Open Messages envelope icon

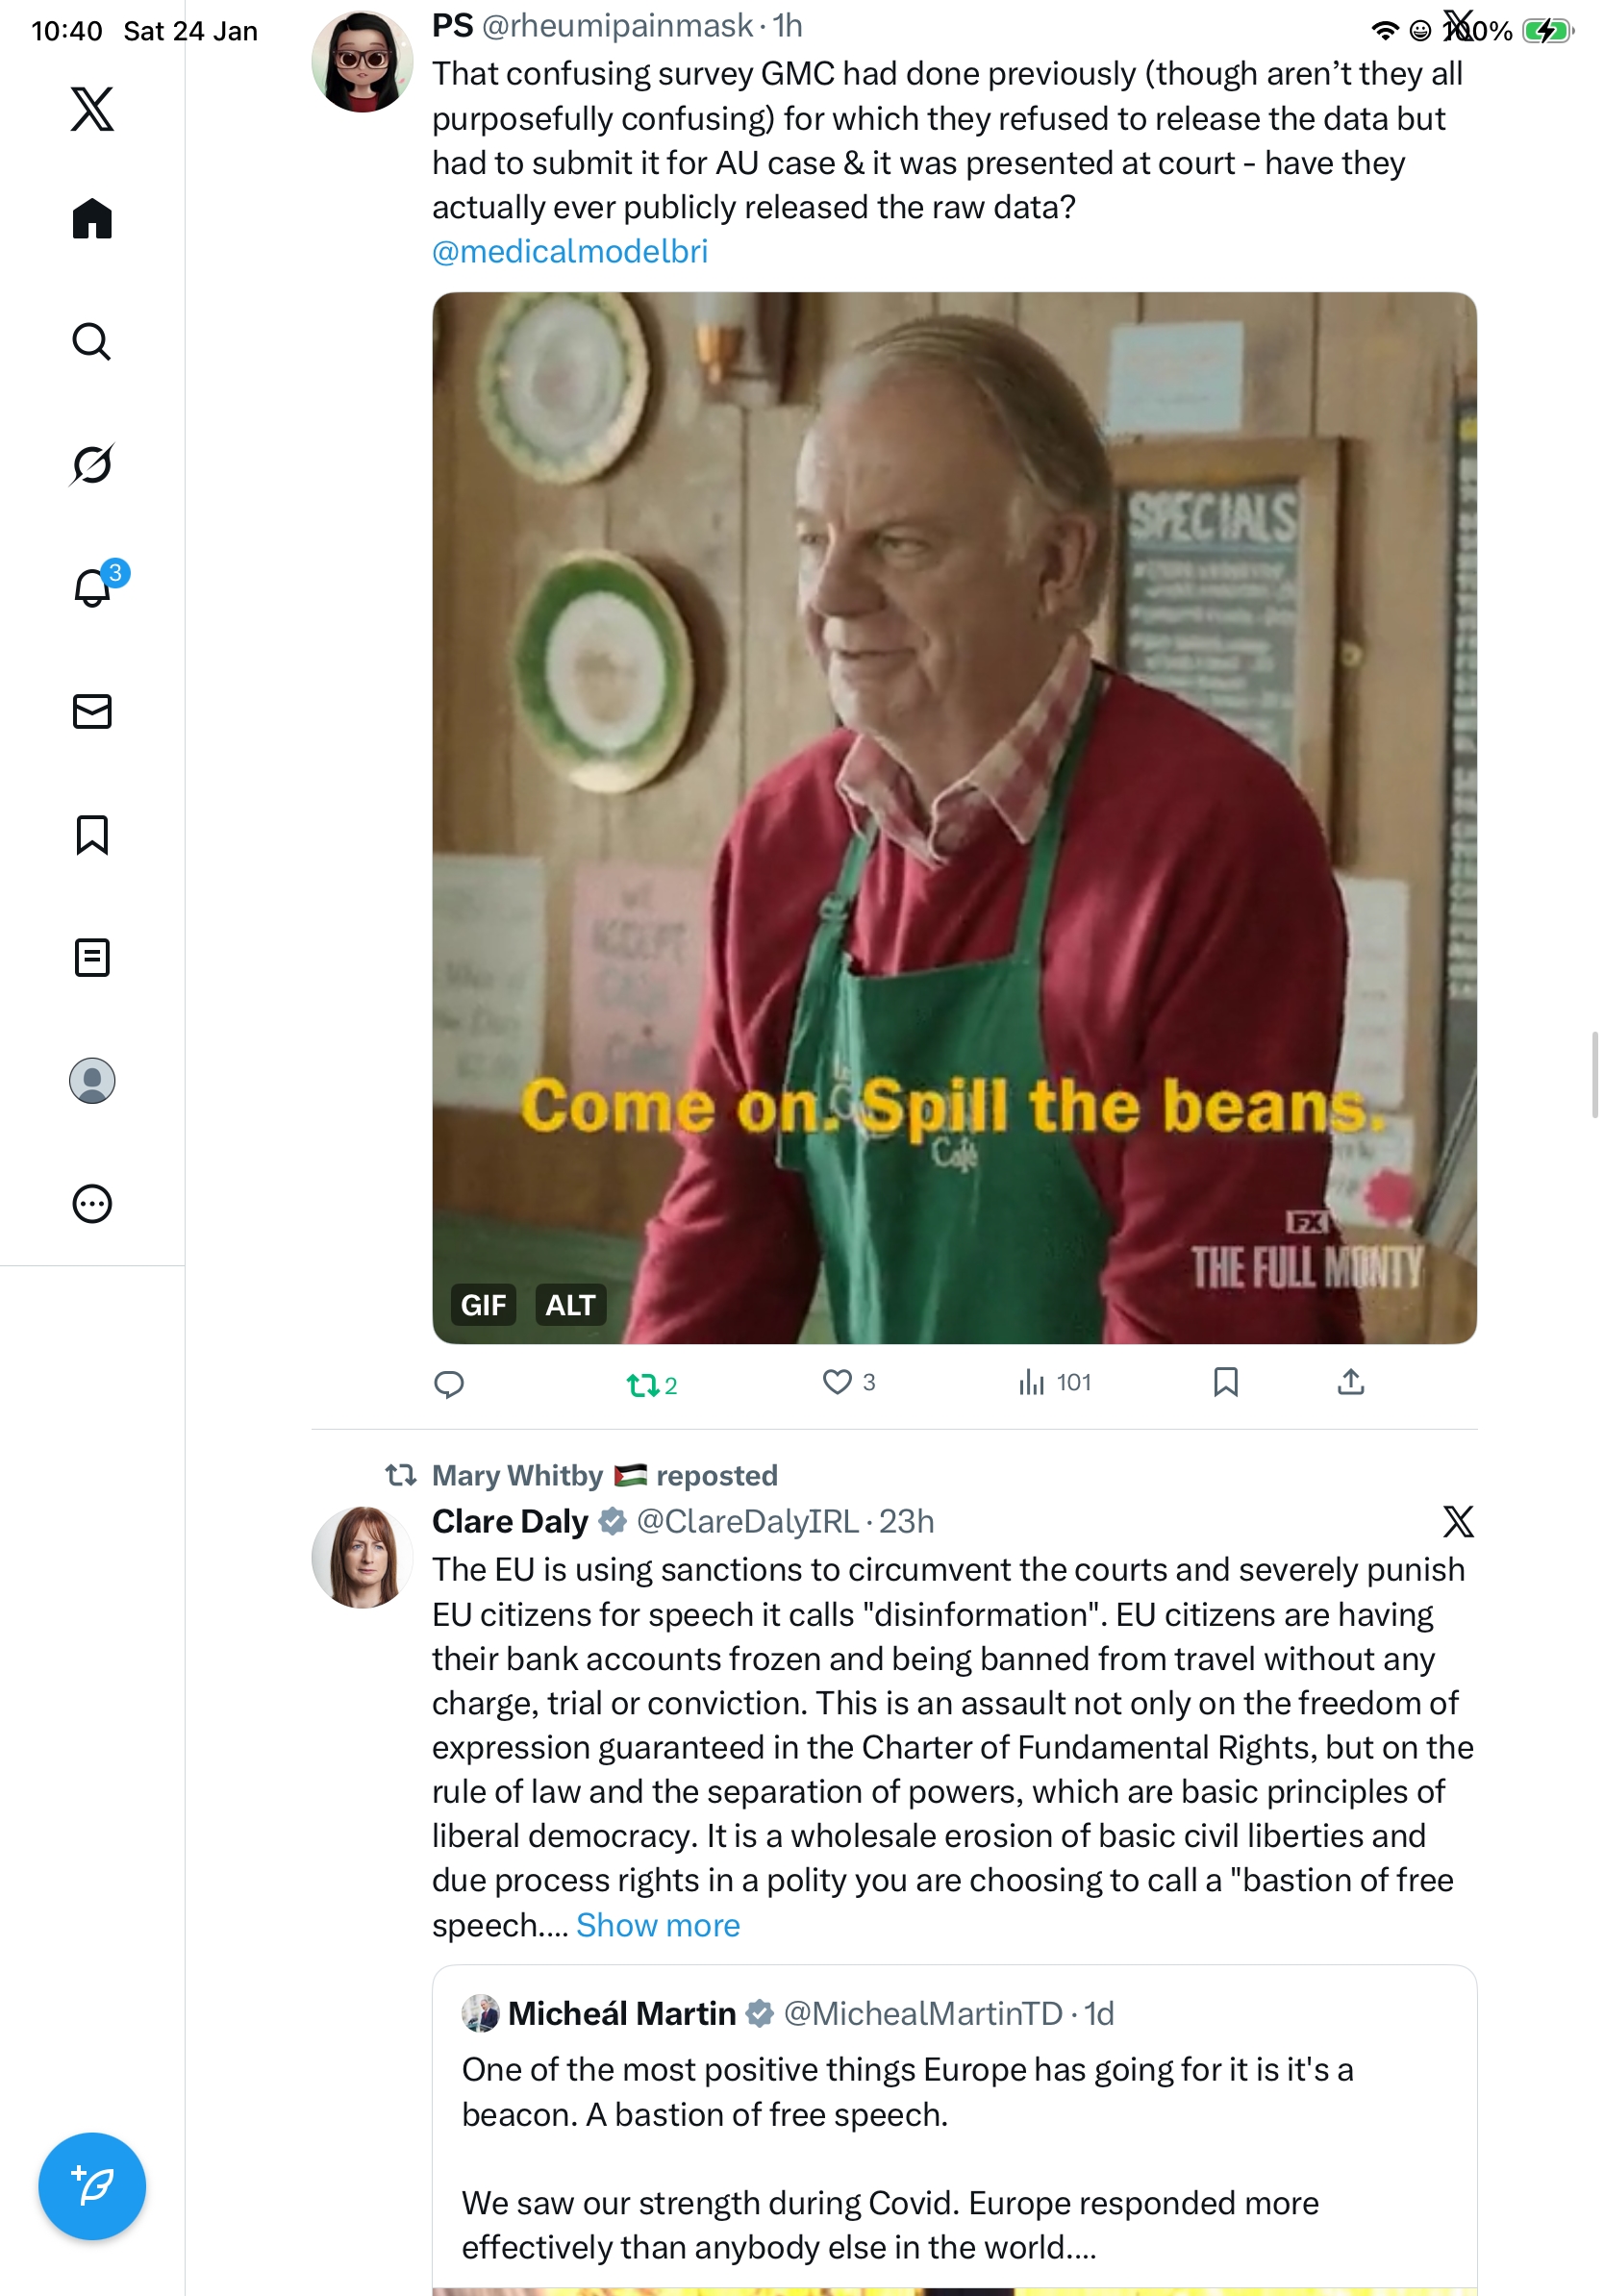point(92,711)
